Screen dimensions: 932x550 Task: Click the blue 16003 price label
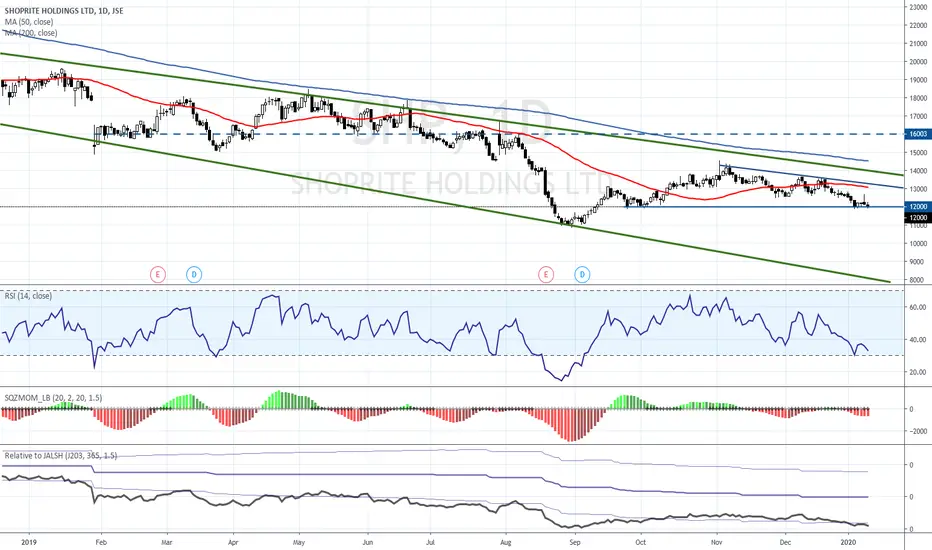point(917,134)
